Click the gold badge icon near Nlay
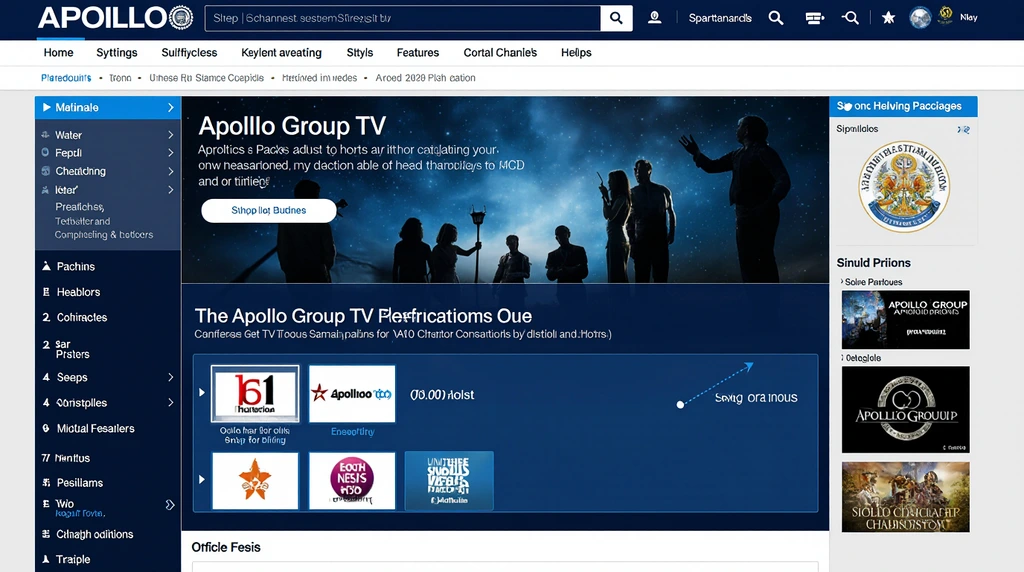The width and height of the screenshot is (1024, 572). pyautogui.click(x=945, y=14)
